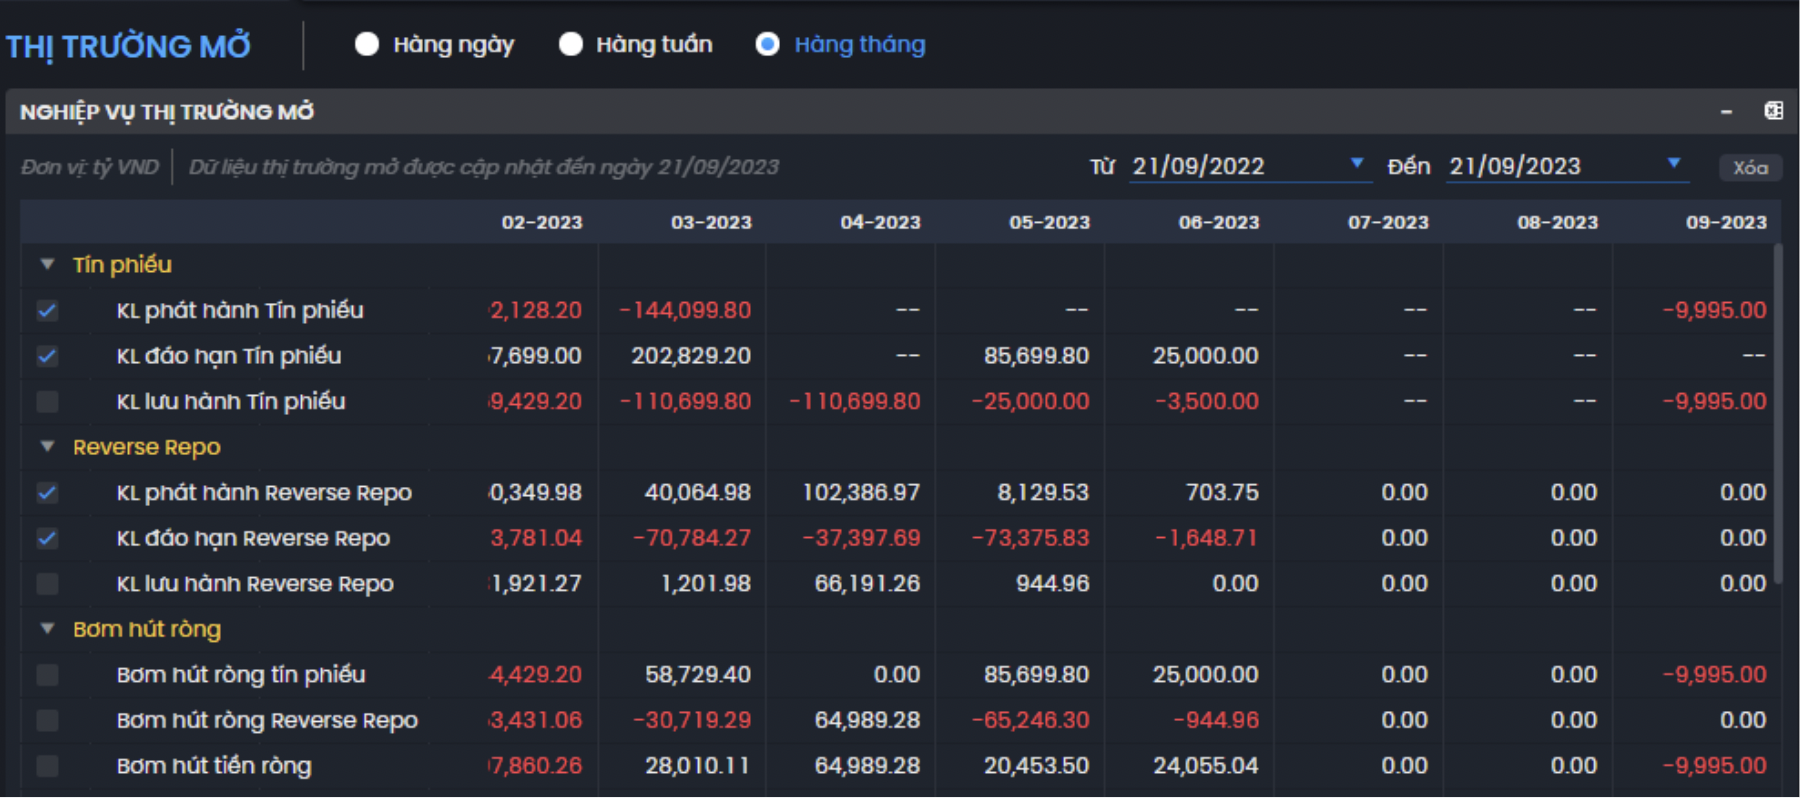The image size is (1800, 800).
Task: Minimize the Nghiệp vụ thị trường mở panel
Action: click(1726, 112)
